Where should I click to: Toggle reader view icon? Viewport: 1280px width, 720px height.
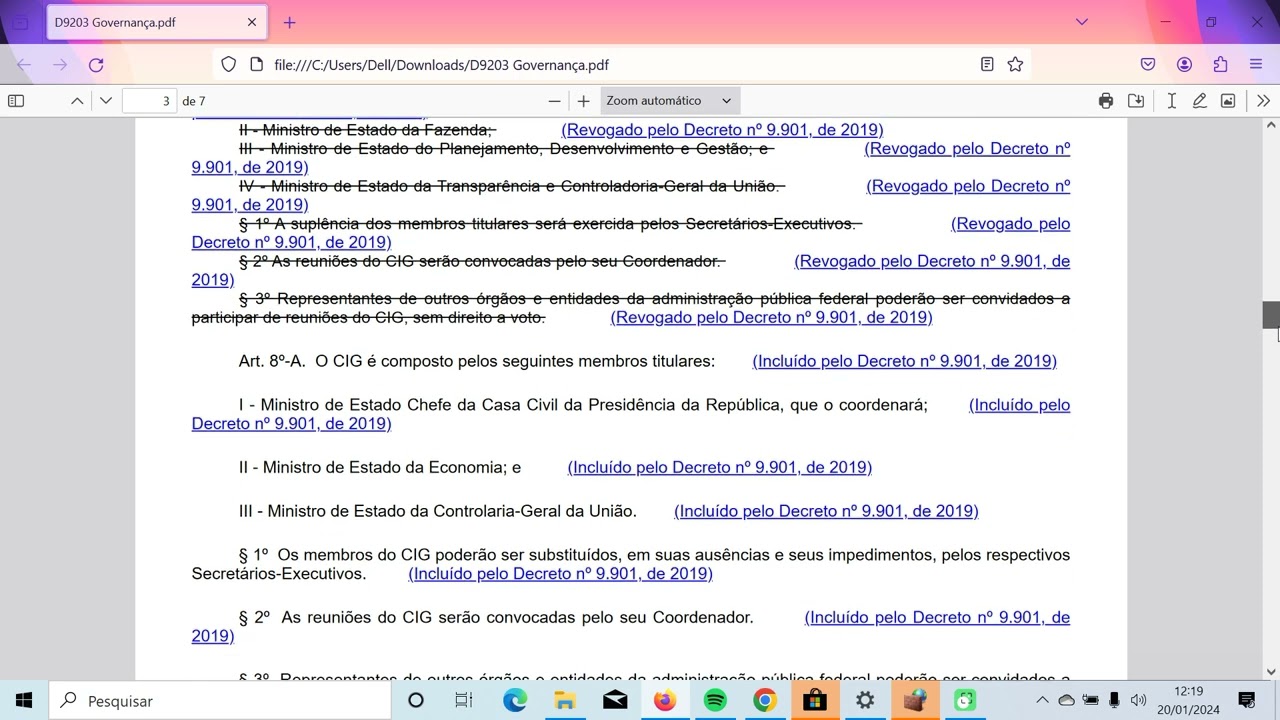click(987, 65)
